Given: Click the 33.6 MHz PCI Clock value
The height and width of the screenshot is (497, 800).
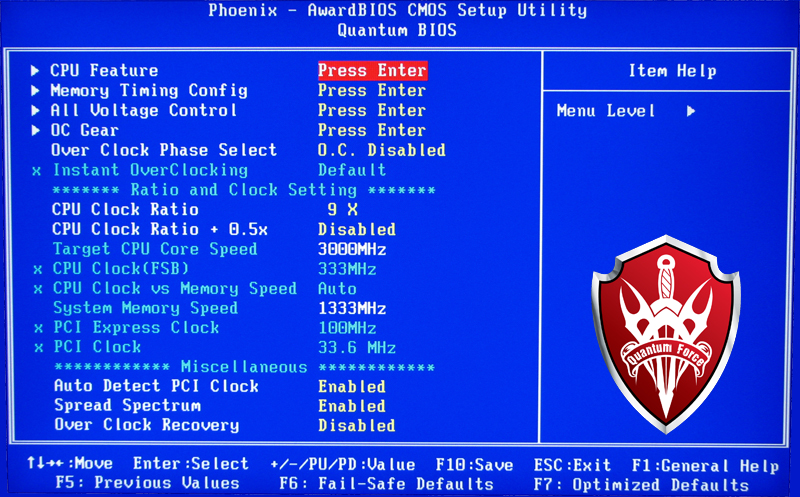Looking at the screenshot, I should tap(357, 347).
